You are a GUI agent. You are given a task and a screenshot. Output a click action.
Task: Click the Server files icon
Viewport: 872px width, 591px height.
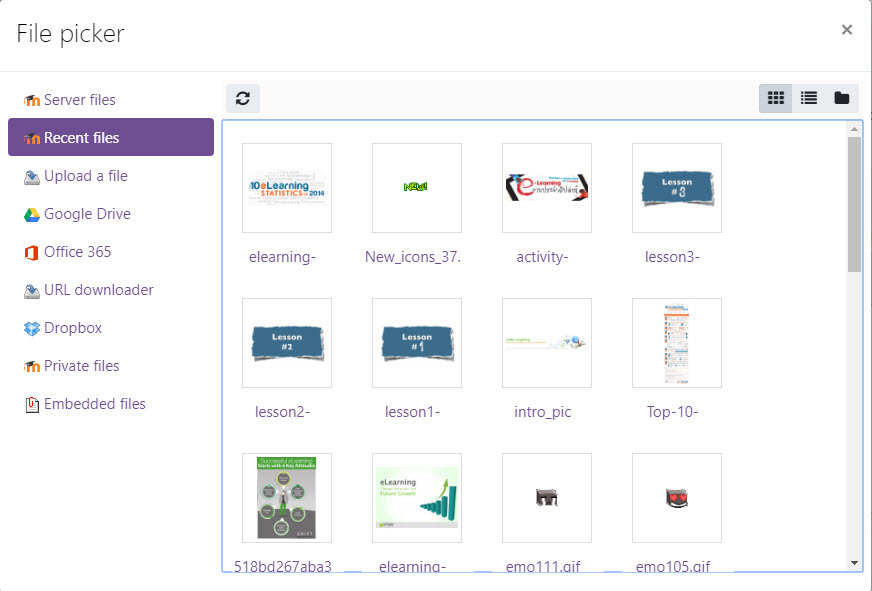pos(32,101)
